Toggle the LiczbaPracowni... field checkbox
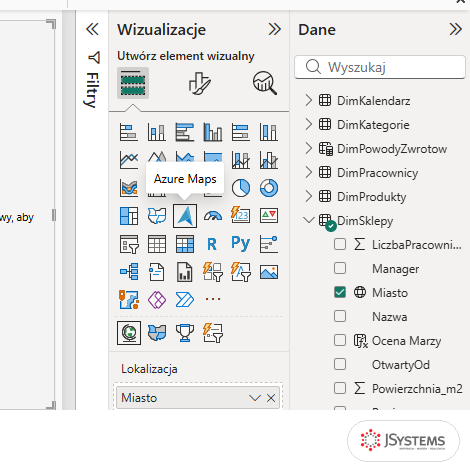This screenshot has height=472, width=470. 340,244
